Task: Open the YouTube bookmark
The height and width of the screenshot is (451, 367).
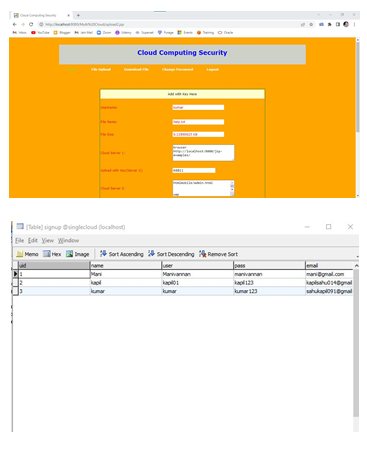Action: coord(40,33)
